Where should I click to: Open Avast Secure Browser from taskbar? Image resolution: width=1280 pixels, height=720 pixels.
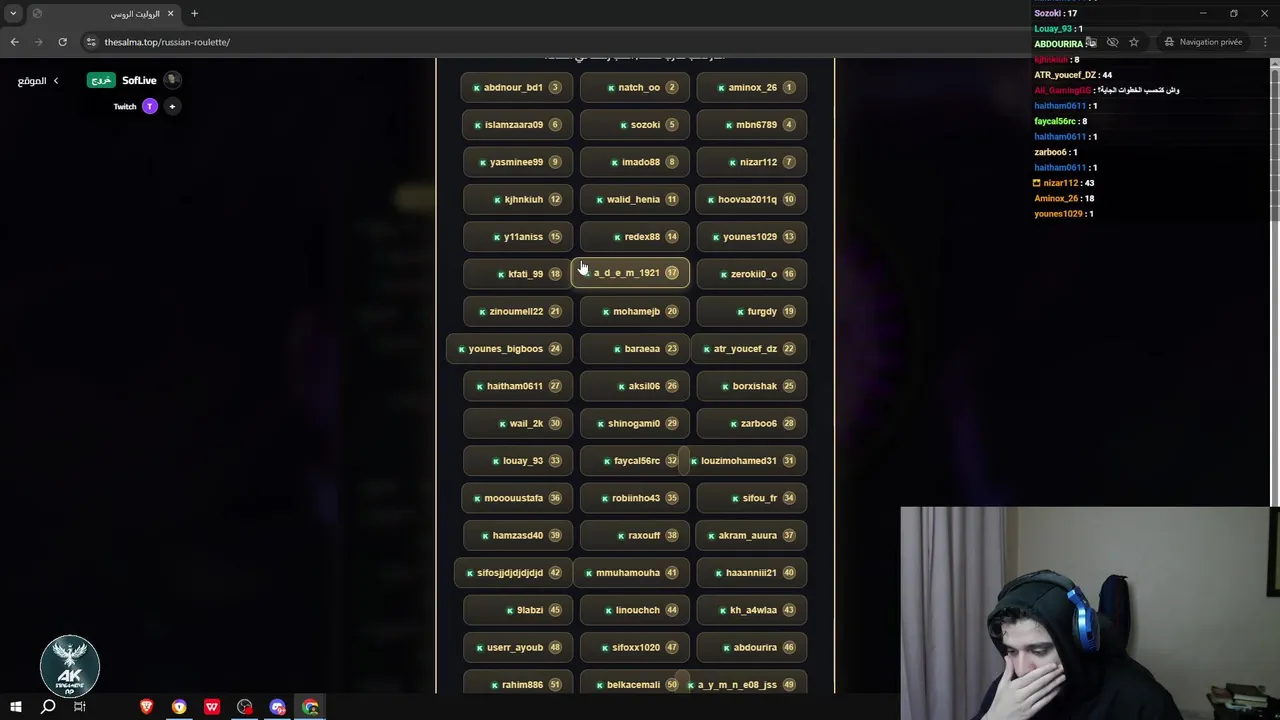[179, 707]
